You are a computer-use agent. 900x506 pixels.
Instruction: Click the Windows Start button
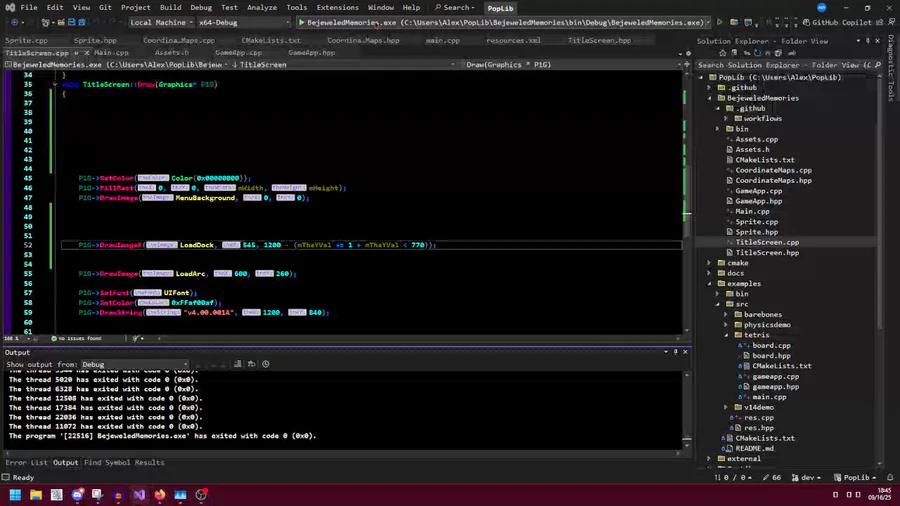click(15, 495)
